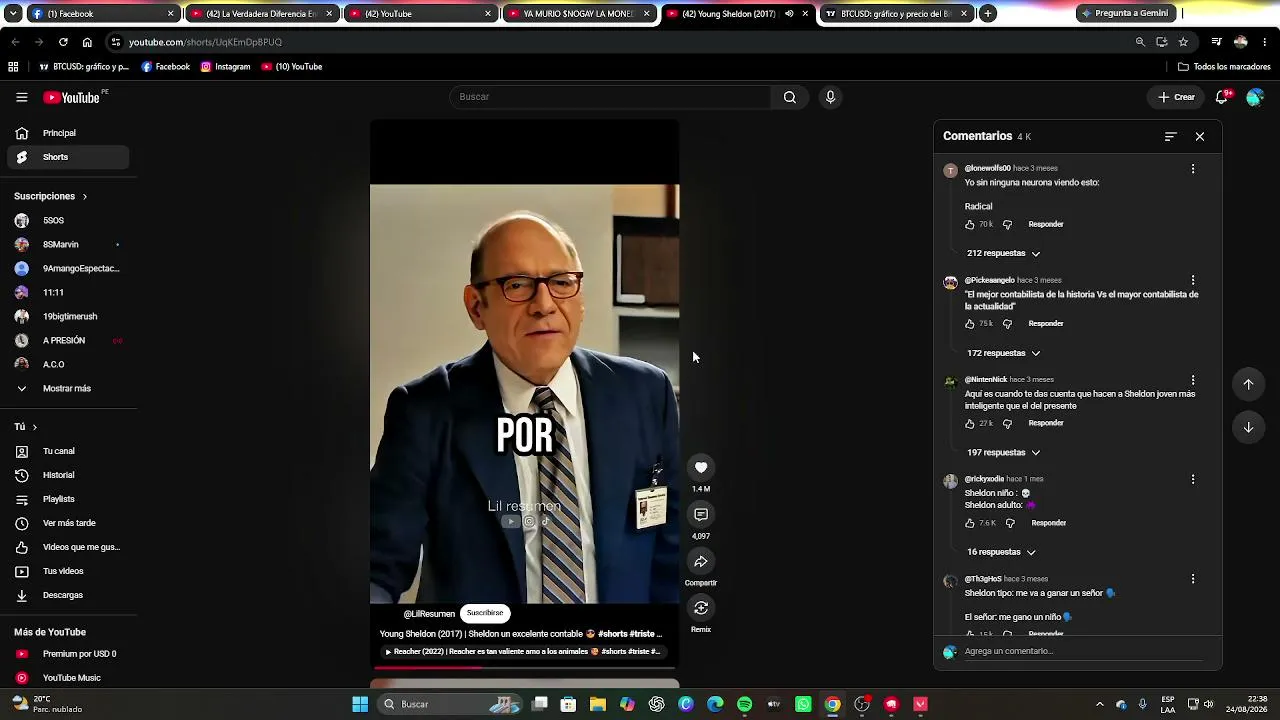Dislike the @lonewolfs00 comment
The width and height of the screenshot is (1280, 720).
(1007, 224)
